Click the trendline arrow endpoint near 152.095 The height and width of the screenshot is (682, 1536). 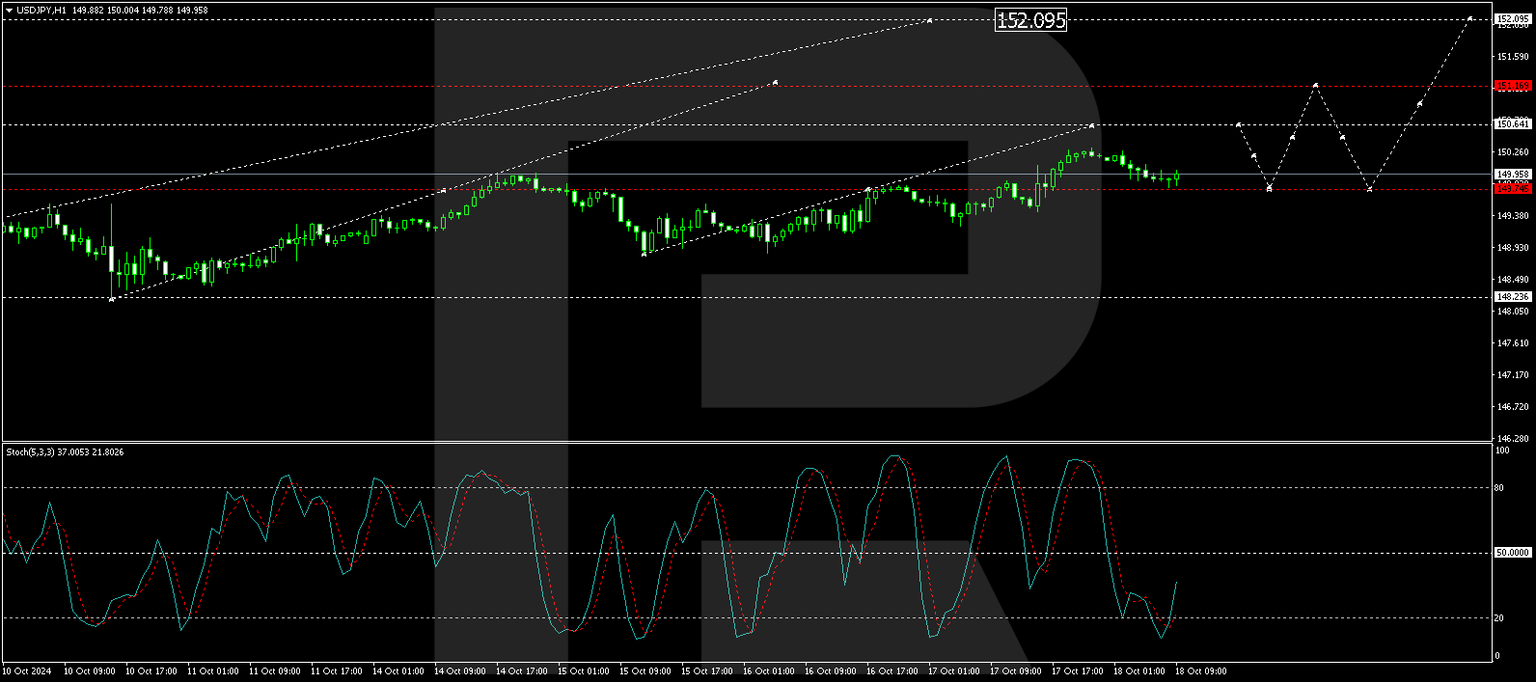(x=930, y=18)
